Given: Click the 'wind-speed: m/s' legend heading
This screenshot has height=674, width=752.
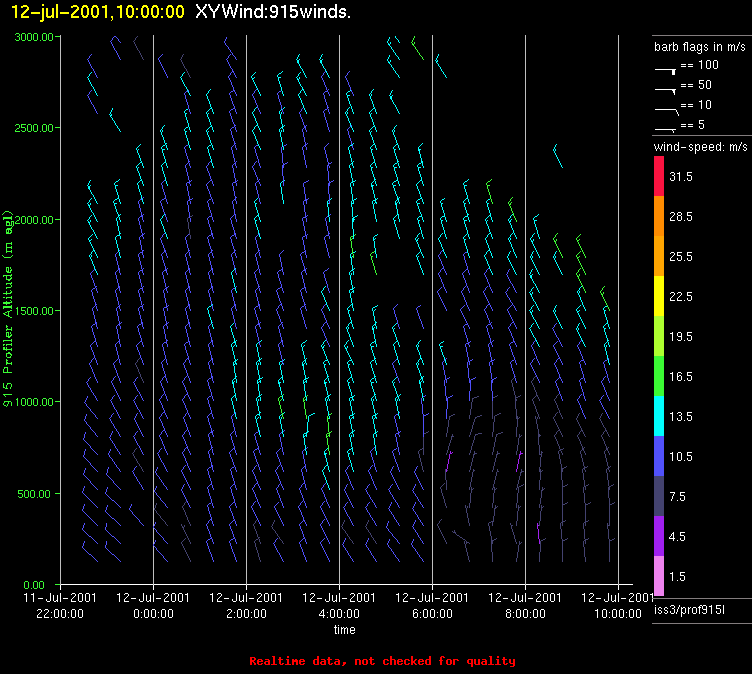Looking at the screenshot, I should [699, 147].
